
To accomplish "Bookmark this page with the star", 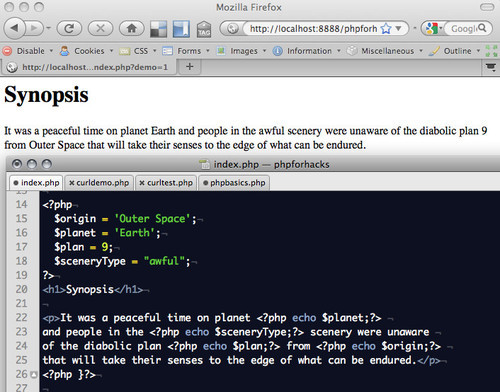I will (386, 29).
